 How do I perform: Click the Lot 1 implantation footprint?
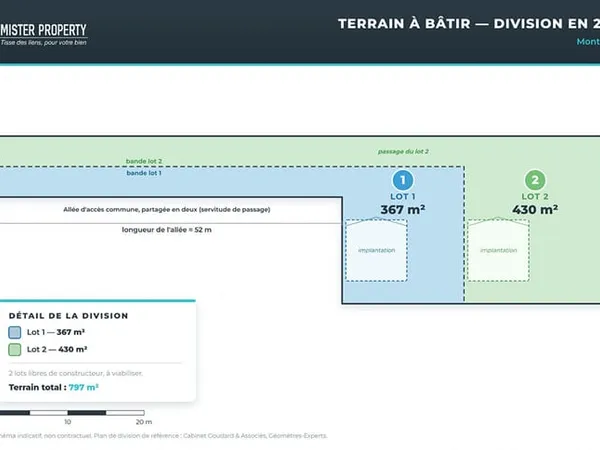tap(376, 250)
